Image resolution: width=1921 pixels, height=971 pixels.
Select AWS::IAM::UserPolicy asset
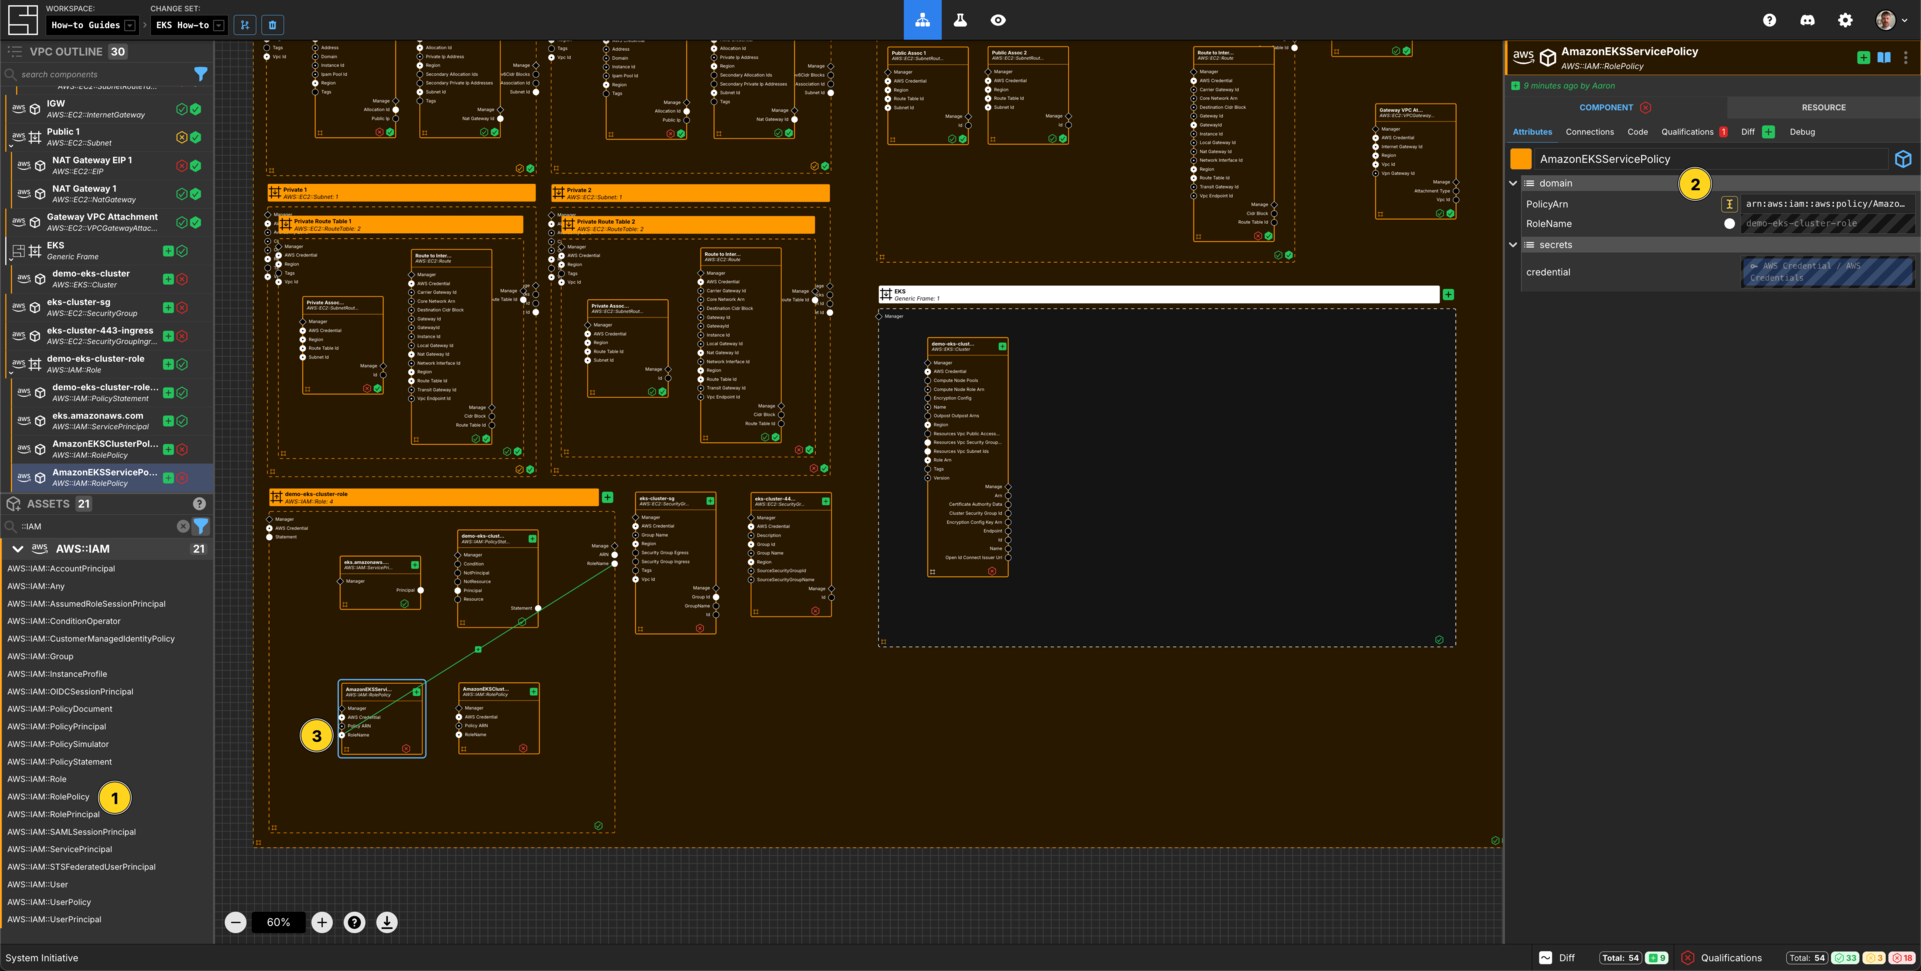(49, 902)
